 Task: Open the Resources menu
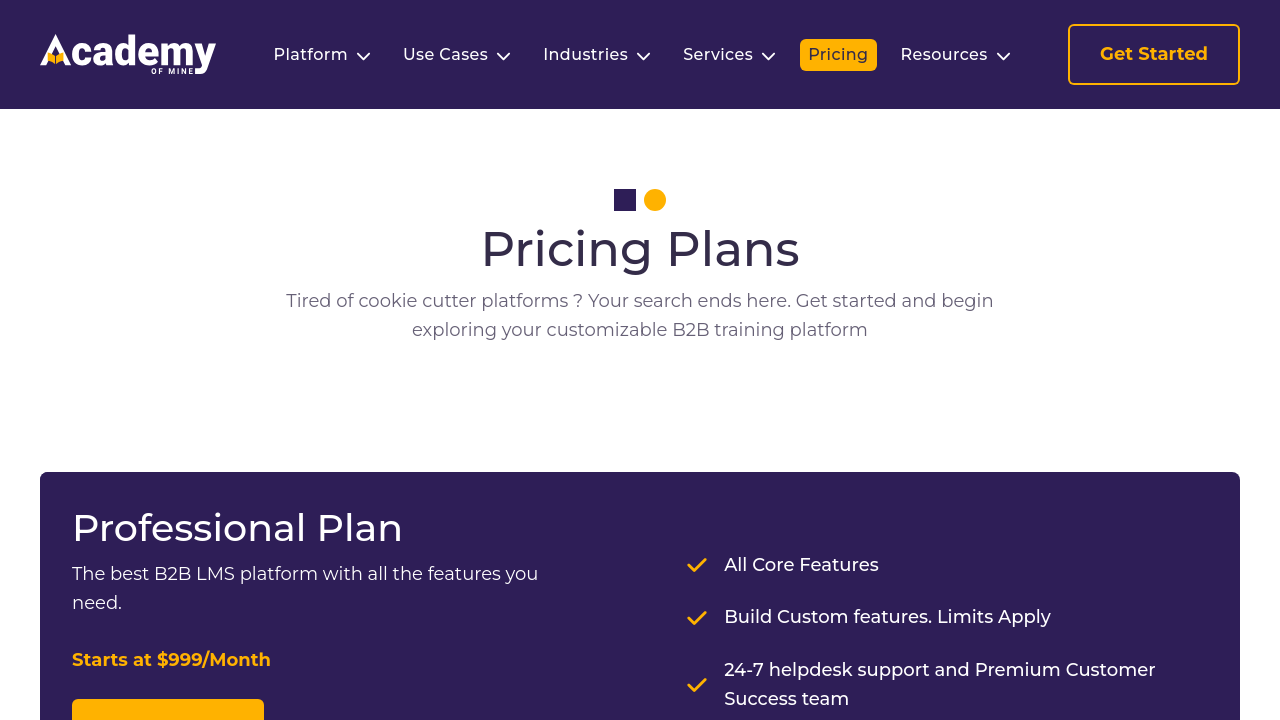click(943, 55)
